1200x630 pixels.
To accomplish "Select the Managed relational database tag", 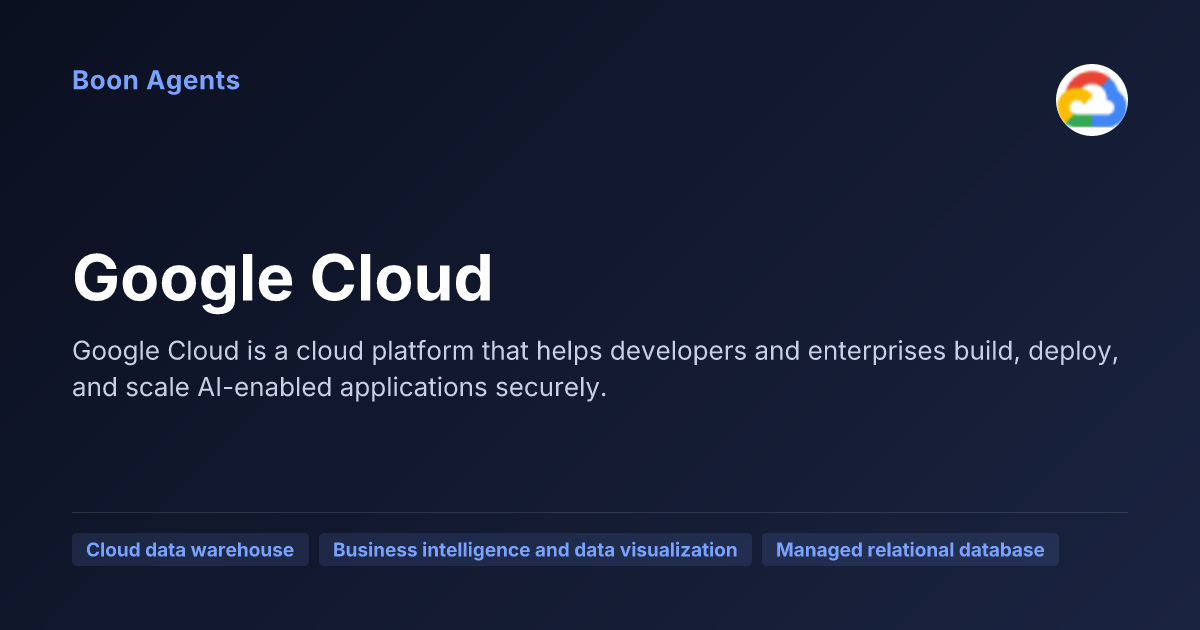I will pyautogui.click(x=910, y=550).
